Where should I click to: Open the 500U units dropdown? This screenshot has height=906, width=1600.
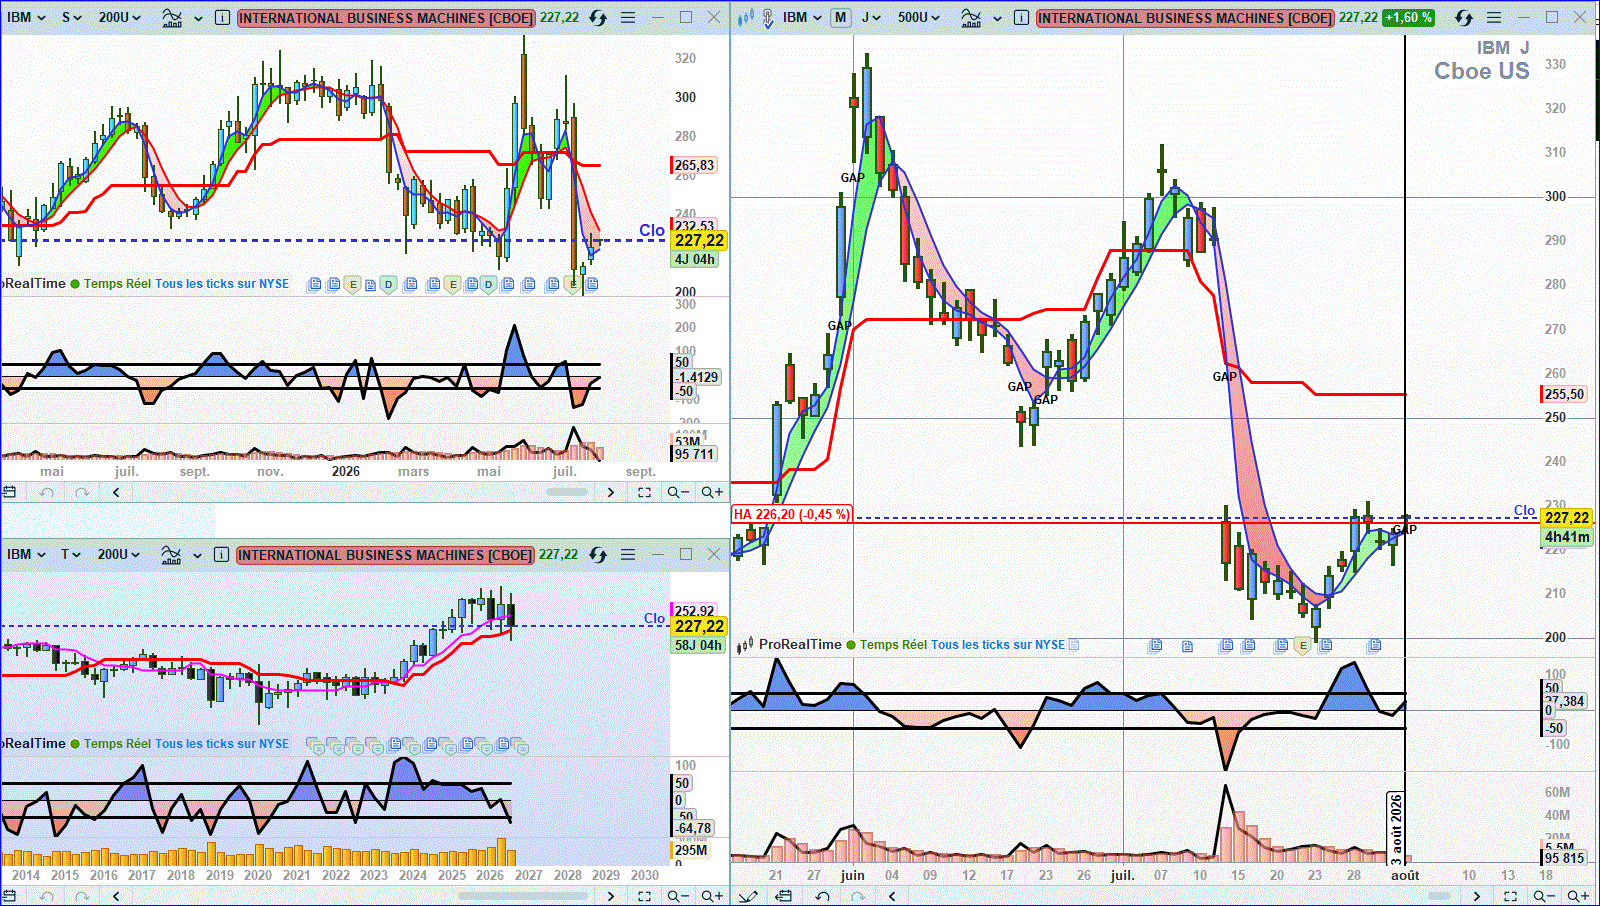(x=918, y=17)
